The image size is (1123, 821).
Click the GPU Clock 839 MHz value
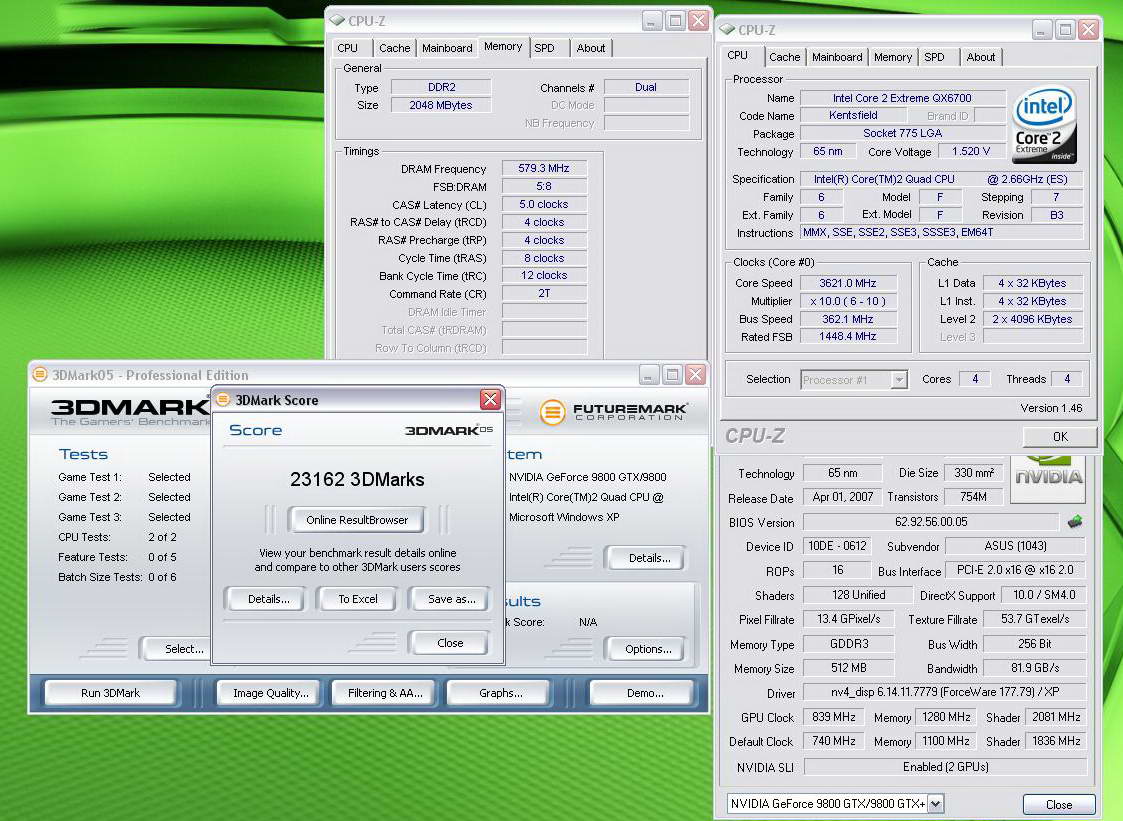pos(834,717)
